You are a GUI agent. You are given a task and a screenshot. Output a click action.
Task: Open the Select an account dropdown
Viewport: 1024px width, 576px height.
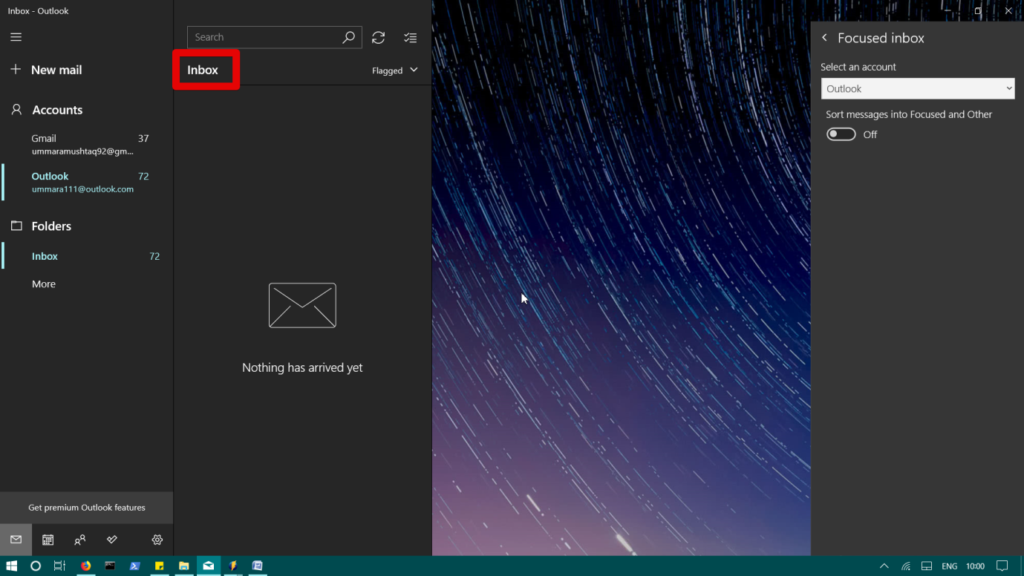pyautogui.click(x=917, y=89)
